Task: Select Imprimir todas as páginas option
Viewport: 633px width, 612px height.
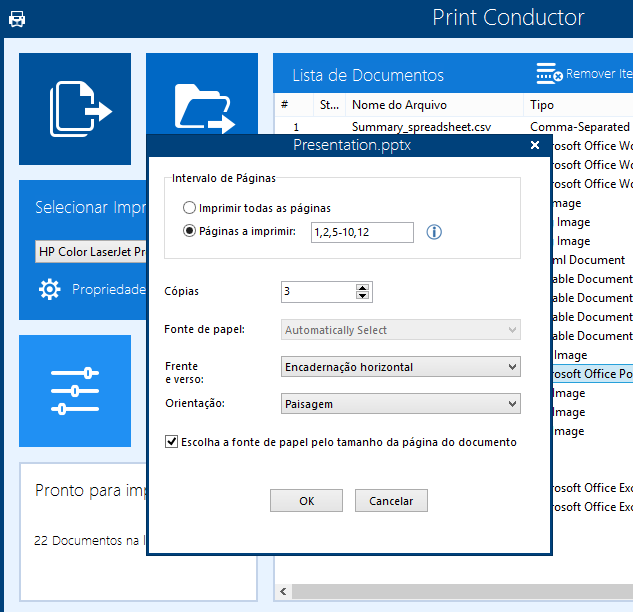Action: point(190,208)
